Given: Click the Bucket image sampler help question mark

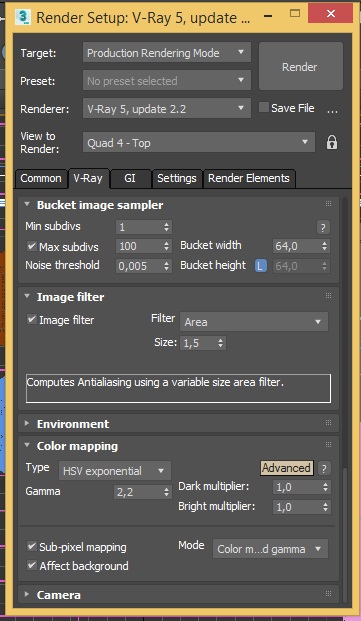Looking at the screenshot, I should (x=323, y=227).
